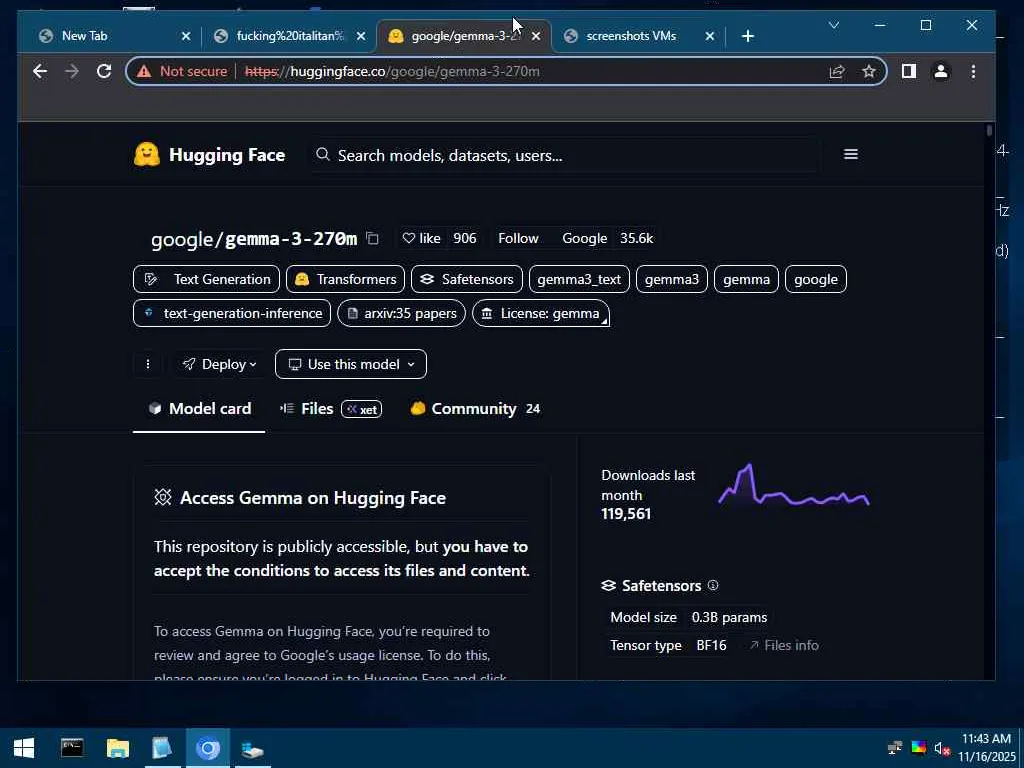
Task: Select the google tag
Action: pyautogui.click(x=816, y=279)
